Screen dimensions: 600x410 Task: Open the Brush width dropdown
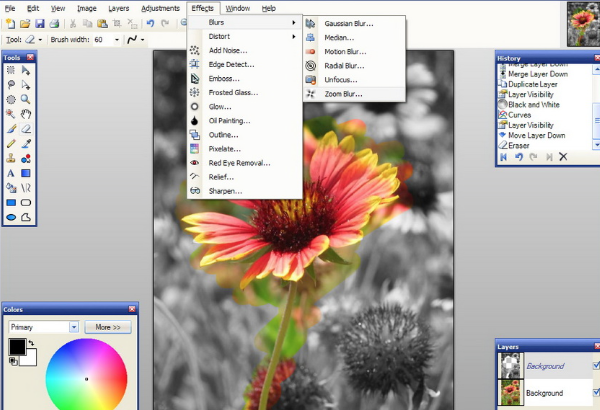click(x=117, y=39)
